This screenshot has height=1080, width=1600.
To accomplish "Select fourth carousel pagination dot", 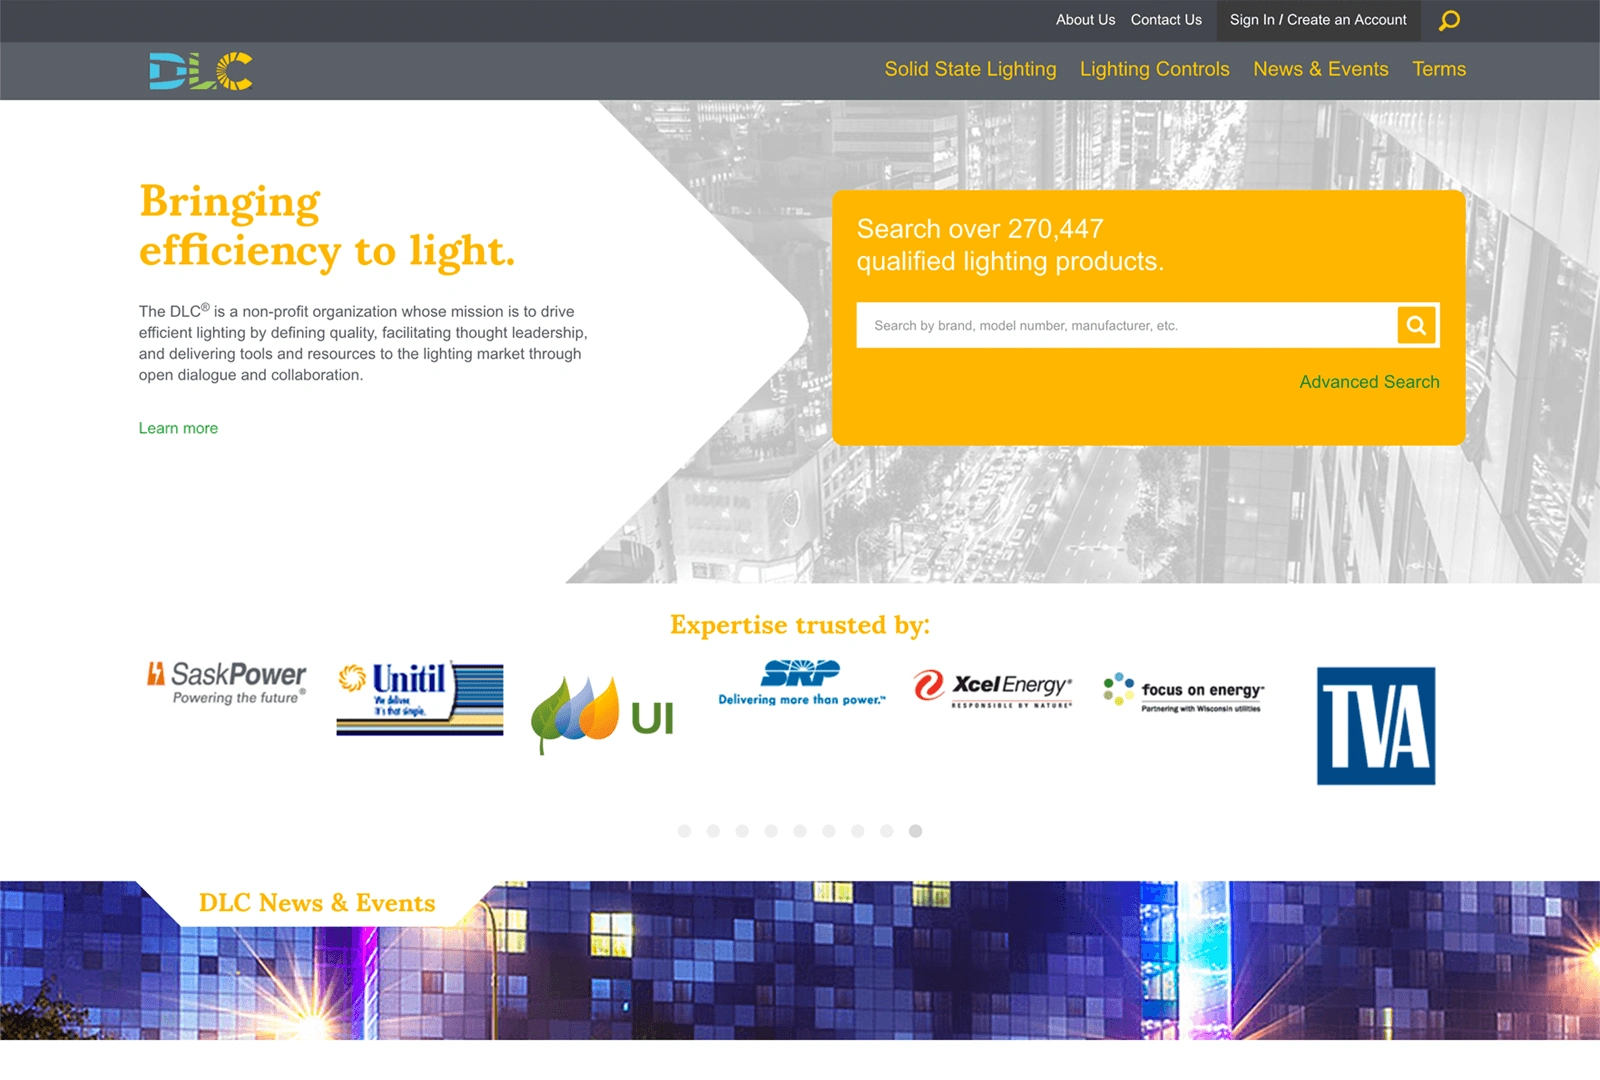I will tap(771, 831).
